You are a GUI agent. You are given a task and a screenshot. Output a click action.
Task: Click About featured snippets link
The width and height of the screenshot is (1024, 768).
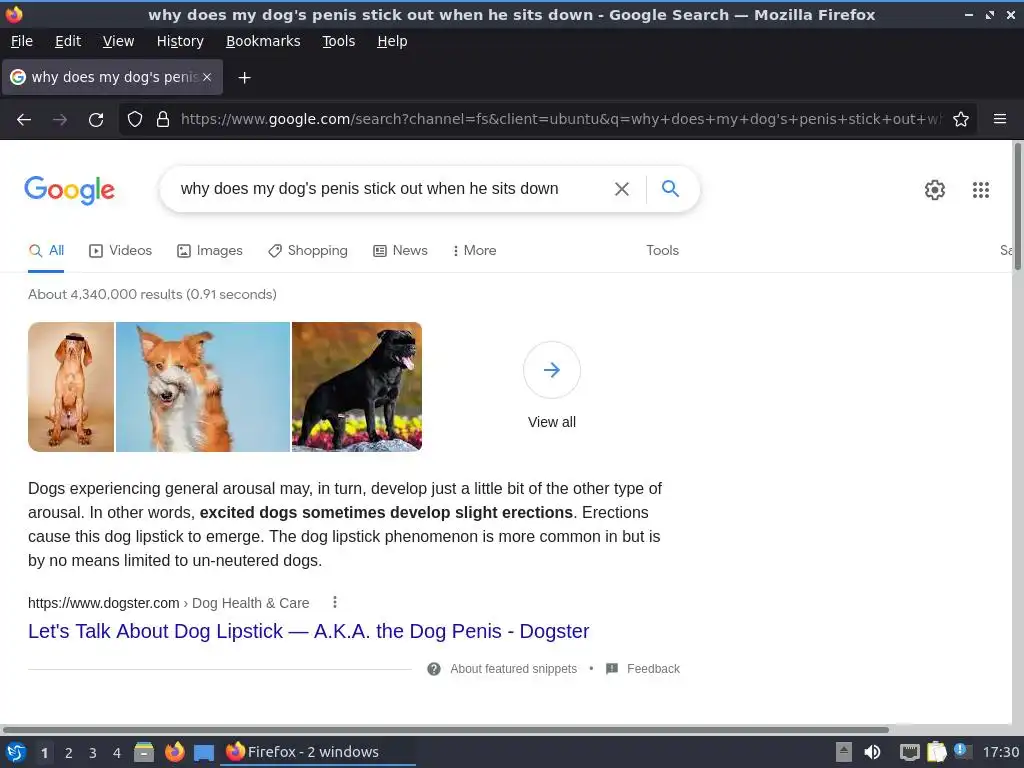coord(513,669)
